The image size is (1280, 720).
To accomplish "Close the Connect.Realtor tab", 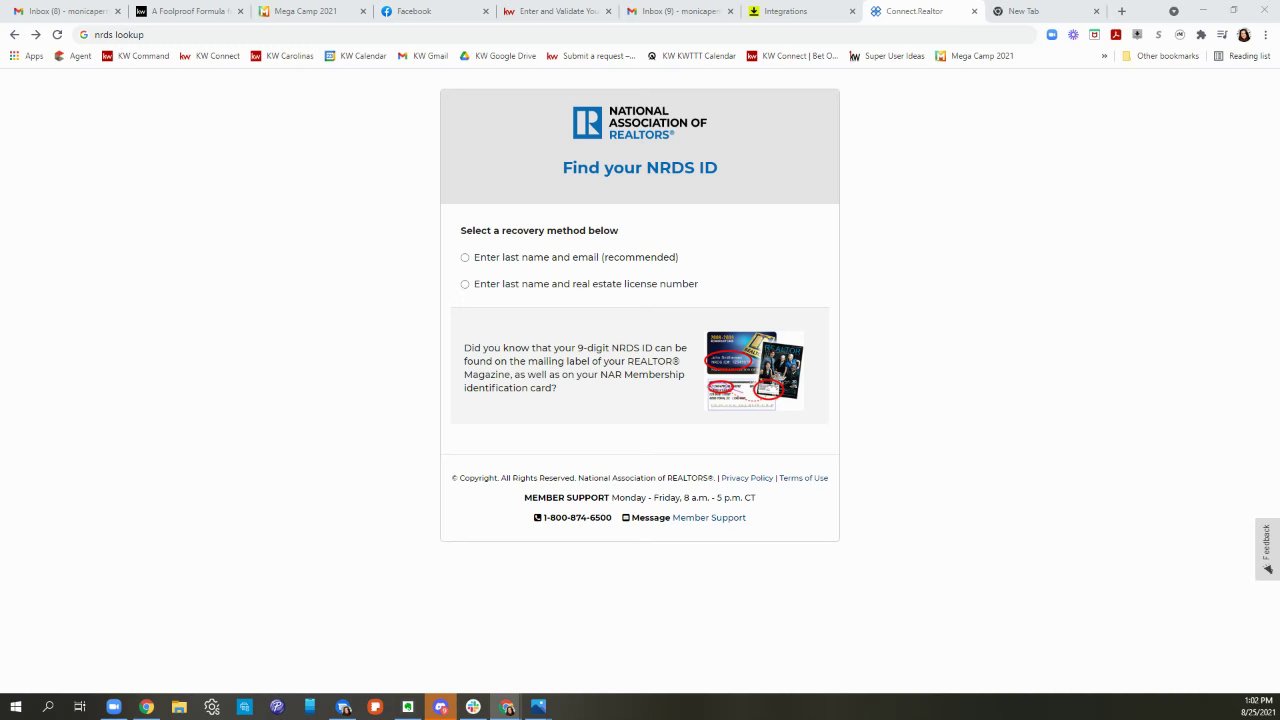I will tap(975, 11).
